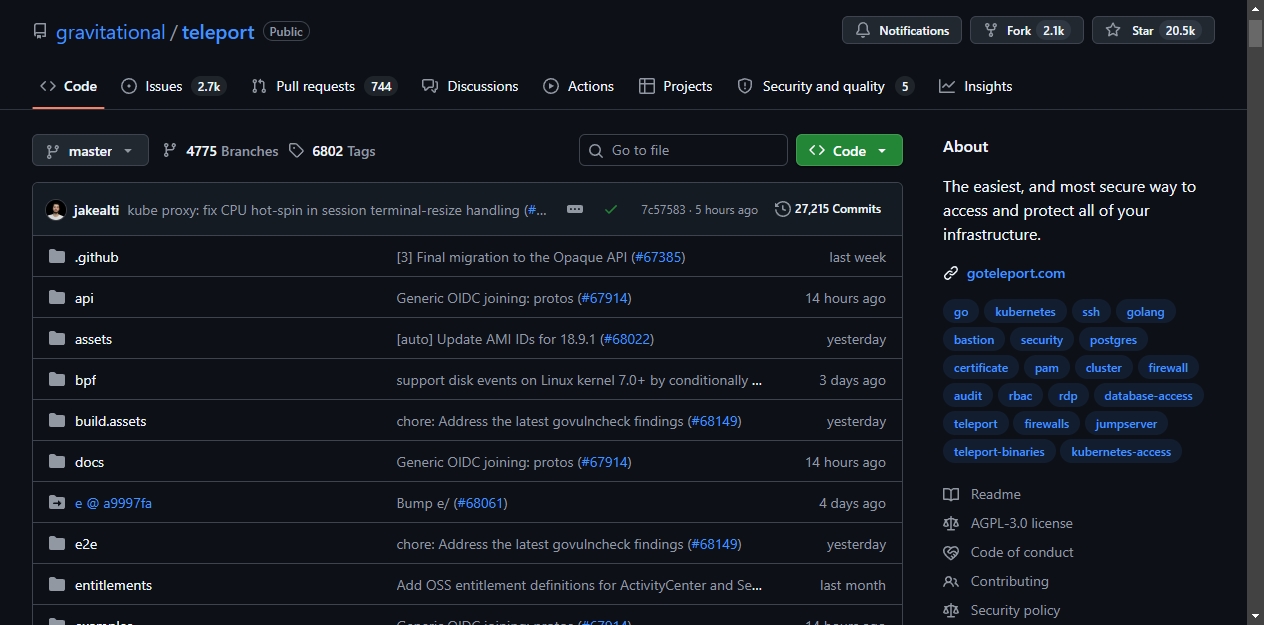Click the database-access topic tag
This screenshot has width=1264, height=625.
point(1148,396)
